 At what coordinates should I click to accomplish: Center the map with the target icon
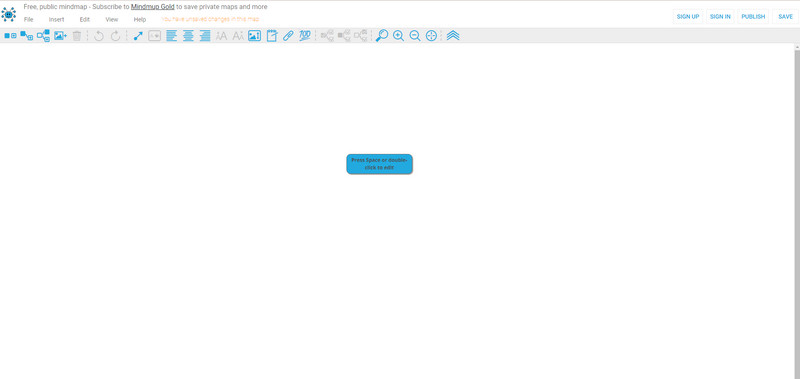(x=431, y=36)
